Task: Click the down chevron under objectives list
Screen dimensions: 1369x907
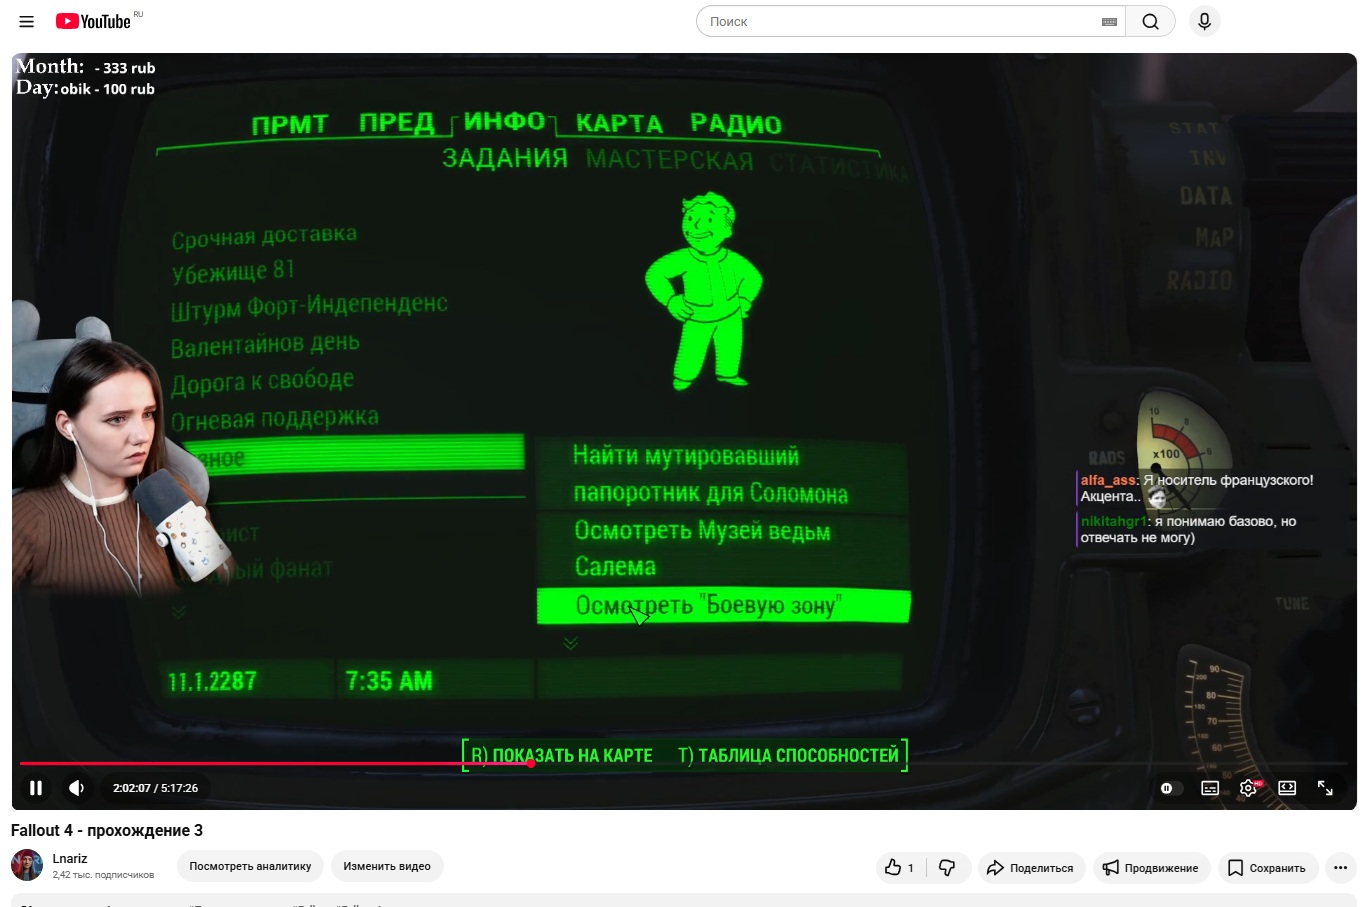Action: pyautogui.click(x=571, y=643)
